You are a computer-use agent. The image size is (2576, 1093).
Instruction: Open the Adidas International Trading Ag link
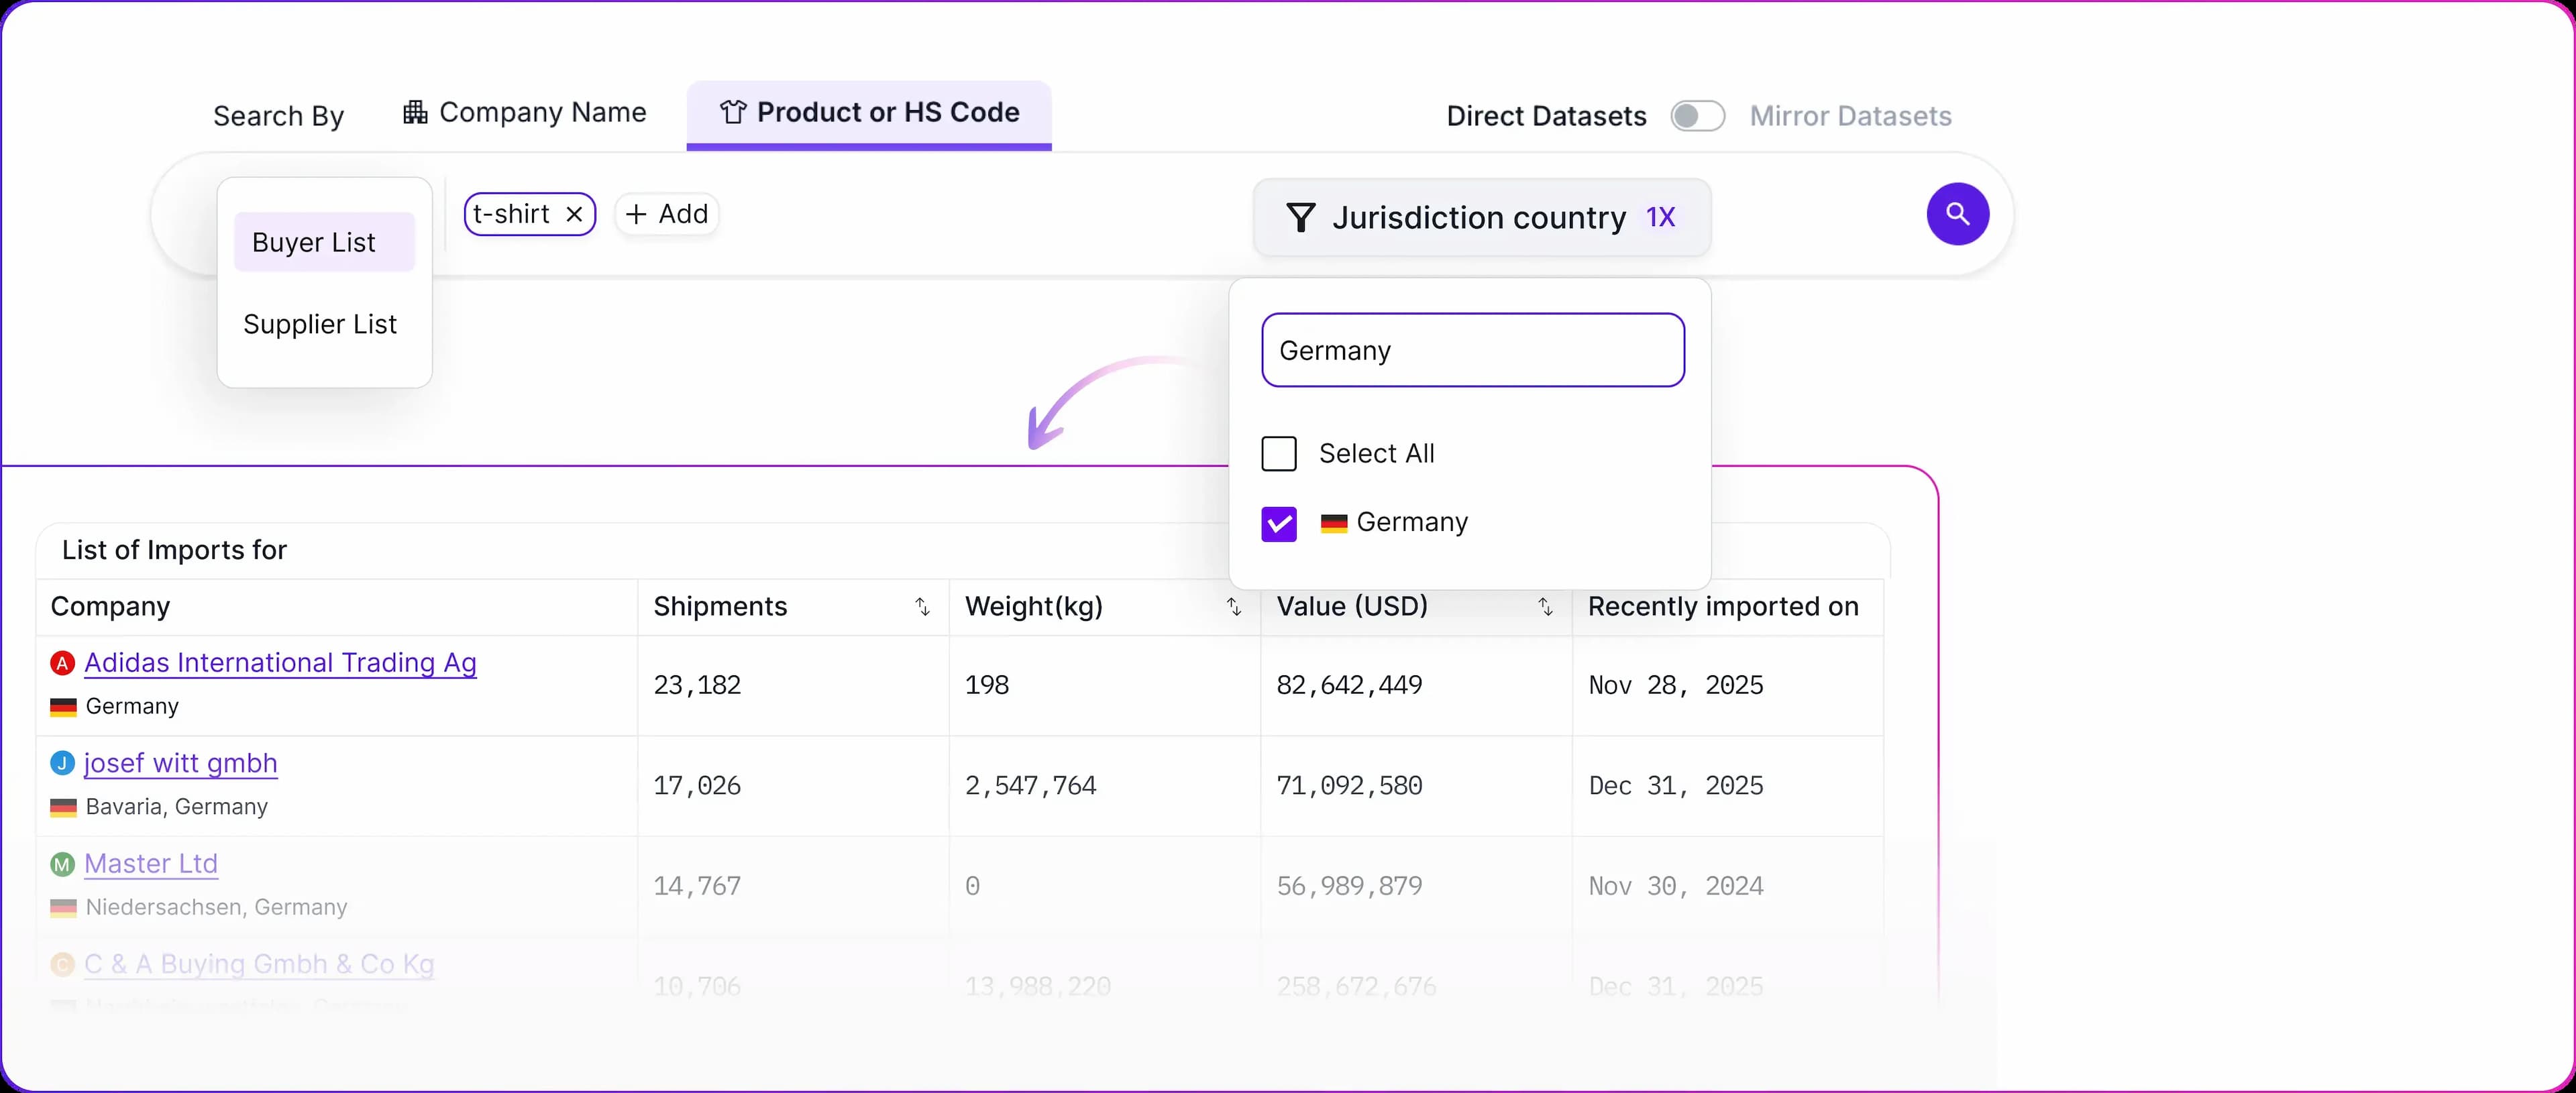pyautogui.click(x=280, y=663)
